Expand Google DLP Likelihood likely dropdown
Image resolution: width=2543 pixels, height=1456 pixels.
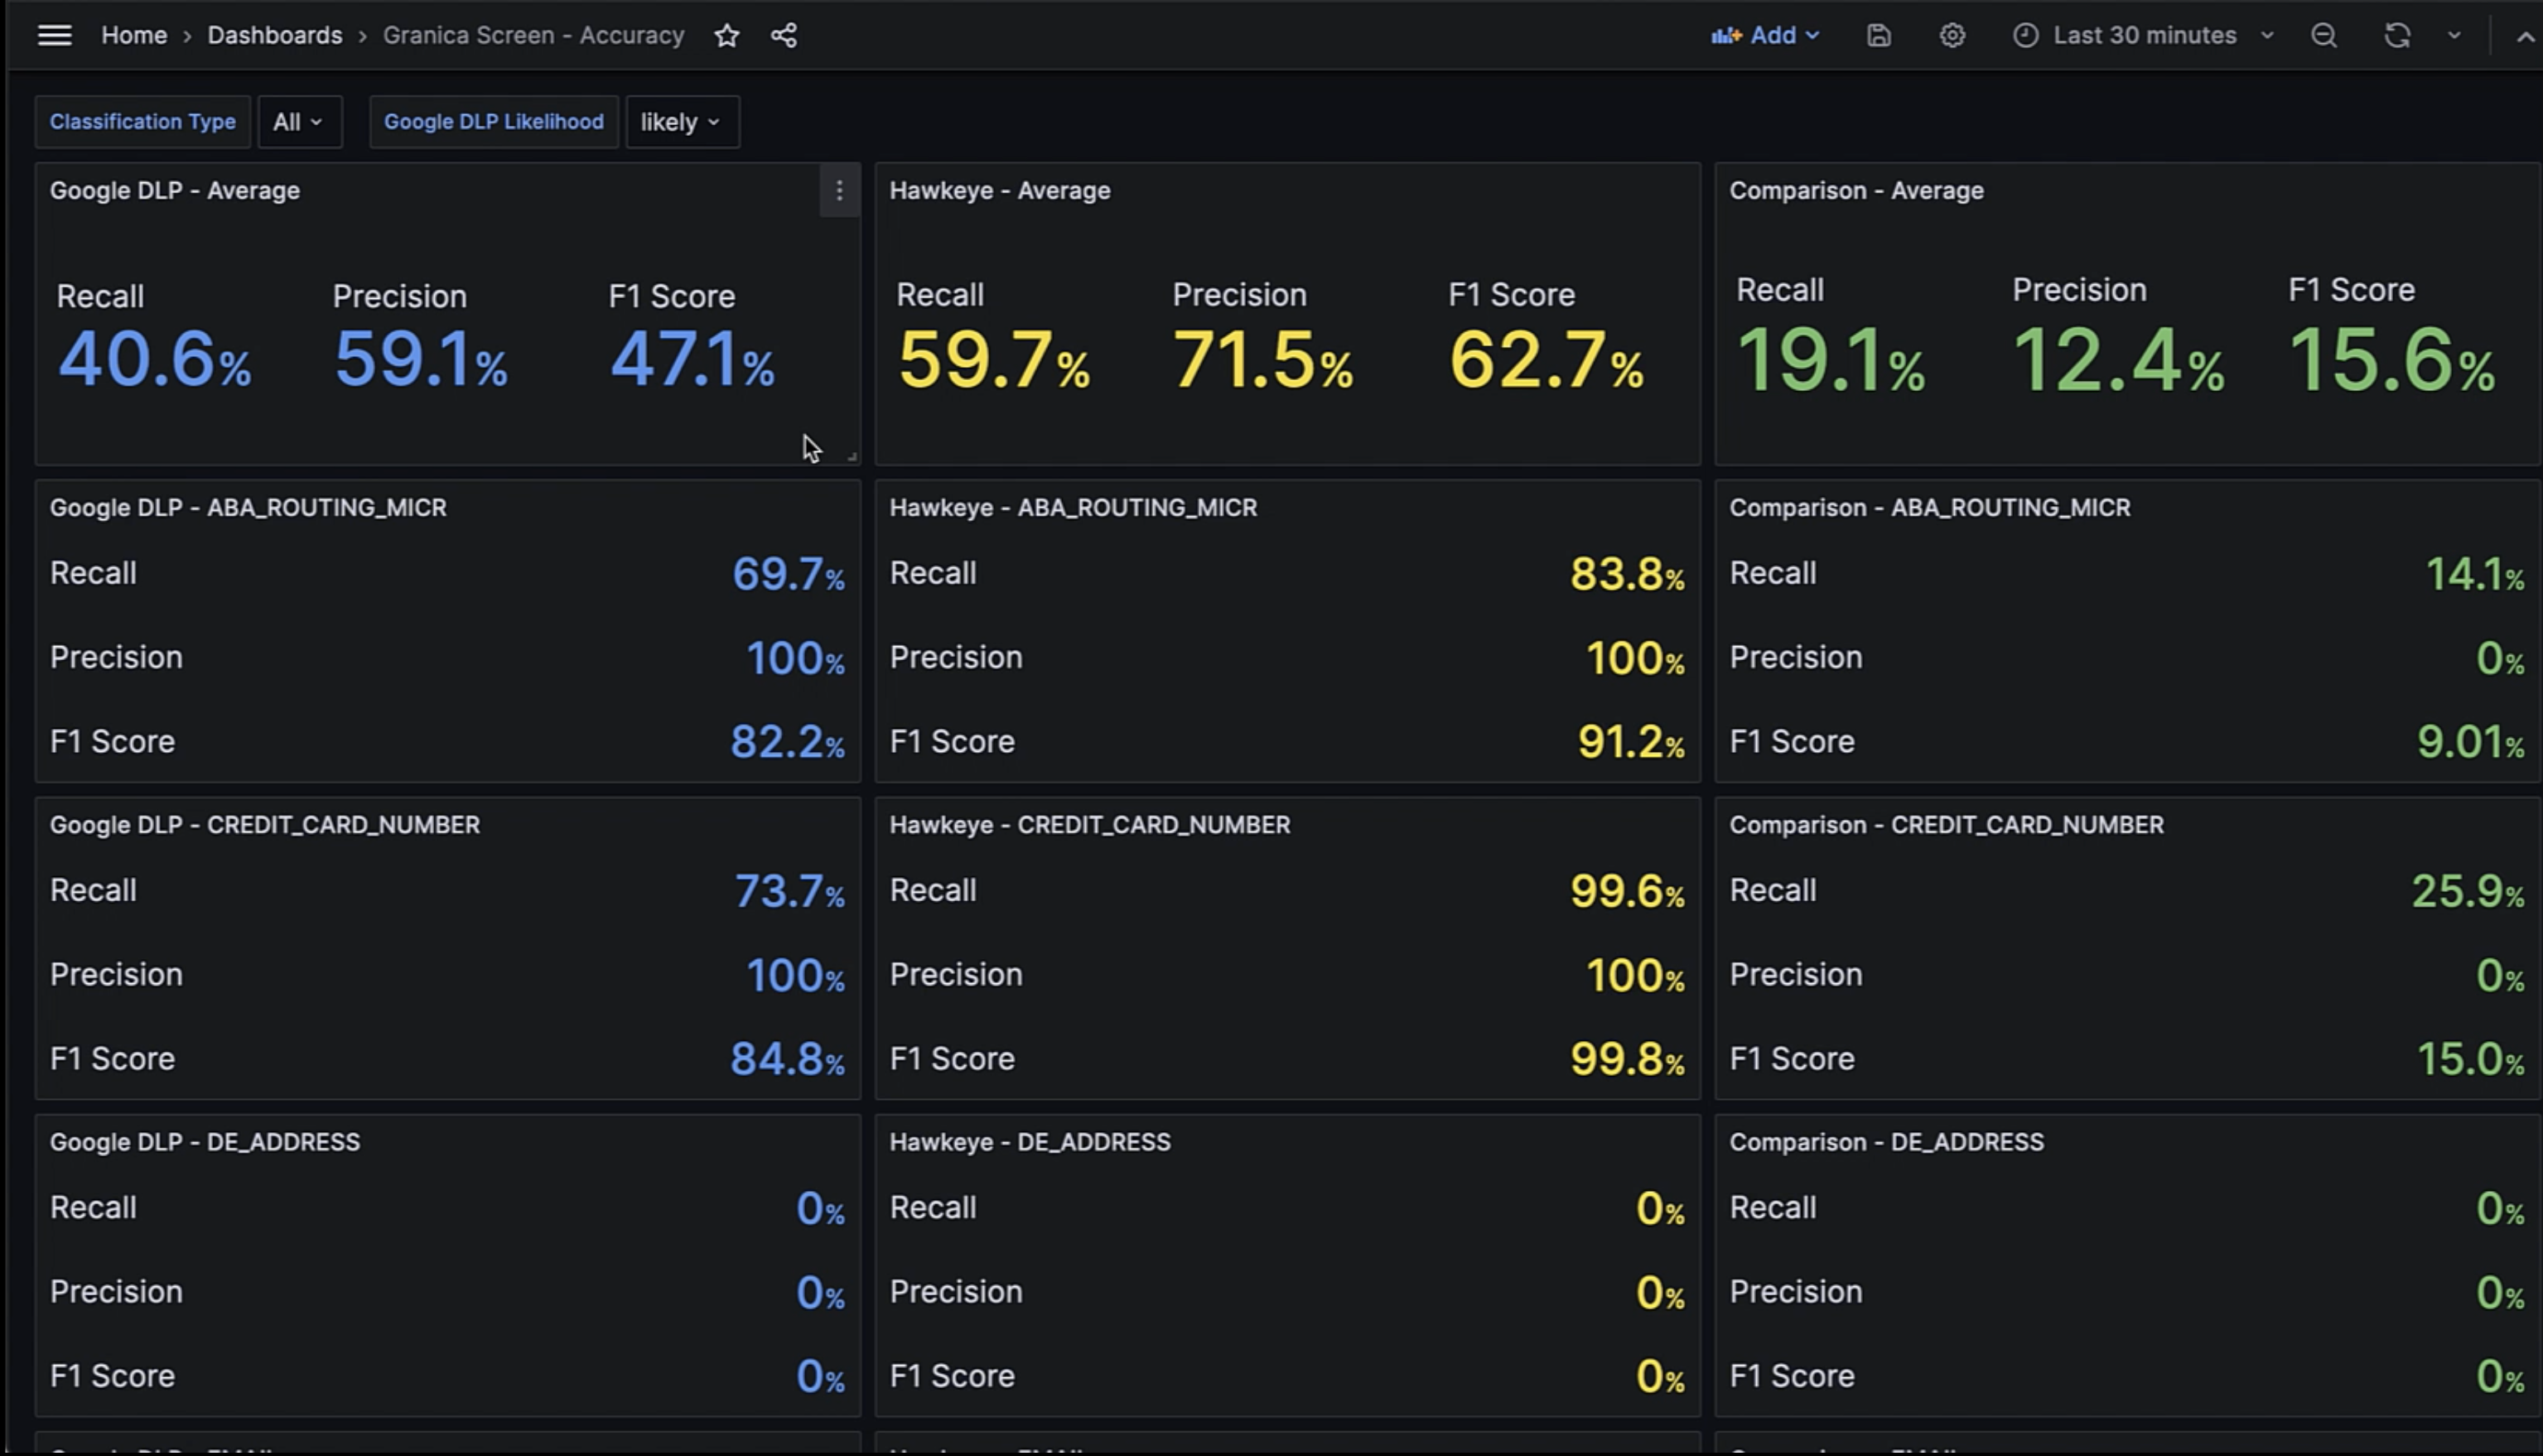682,122
